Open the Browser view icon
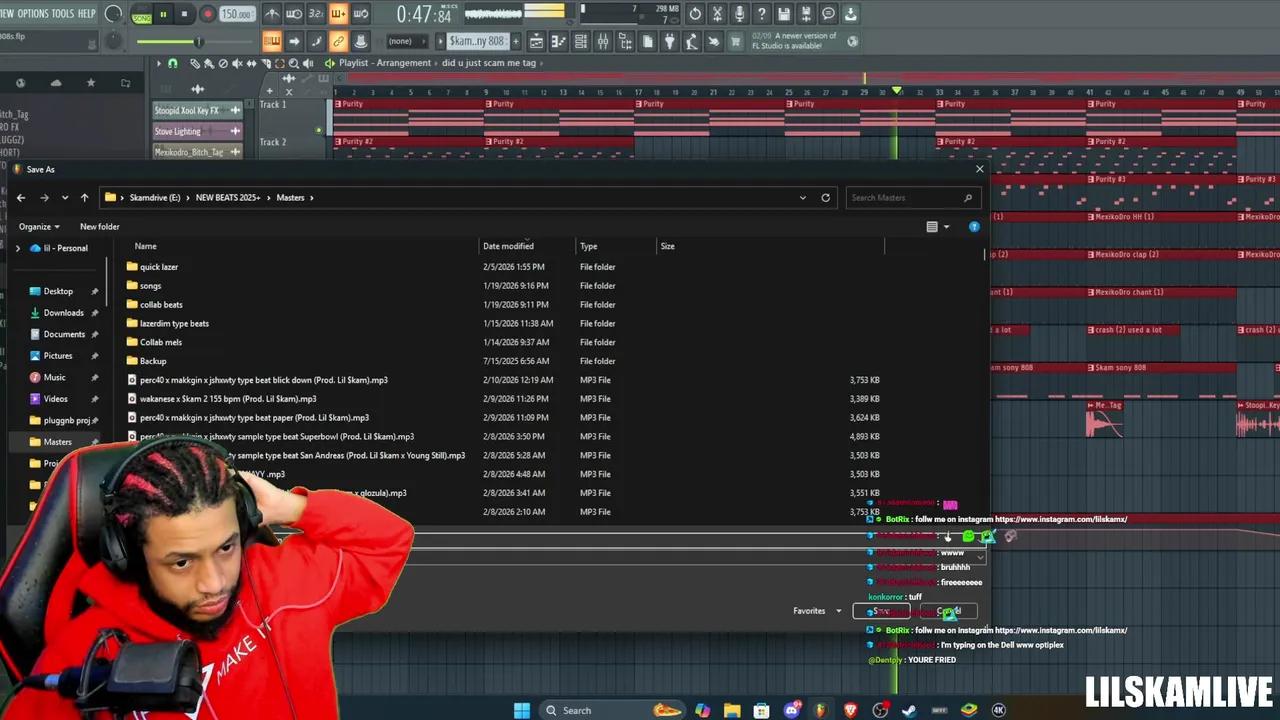The image size is (1280, 720). click(x=624, y=41)
